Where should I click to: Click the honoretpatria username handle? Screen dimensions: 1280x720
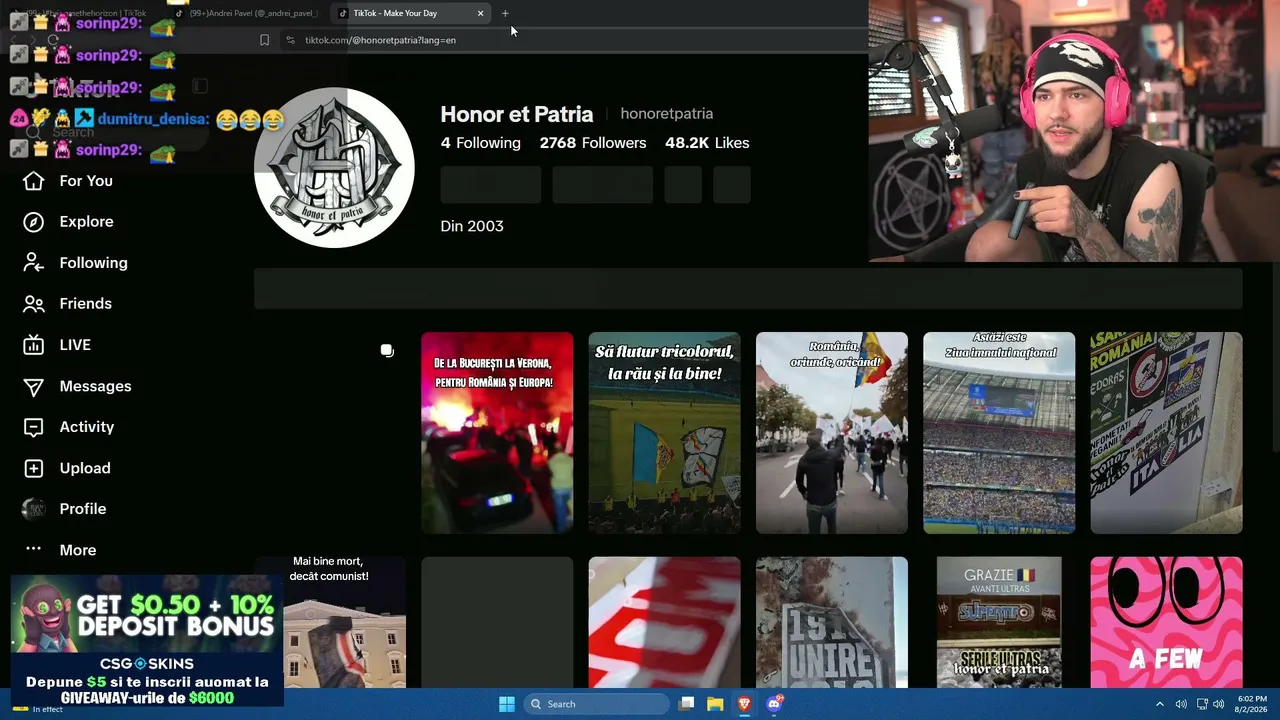(x=667, y=114)
